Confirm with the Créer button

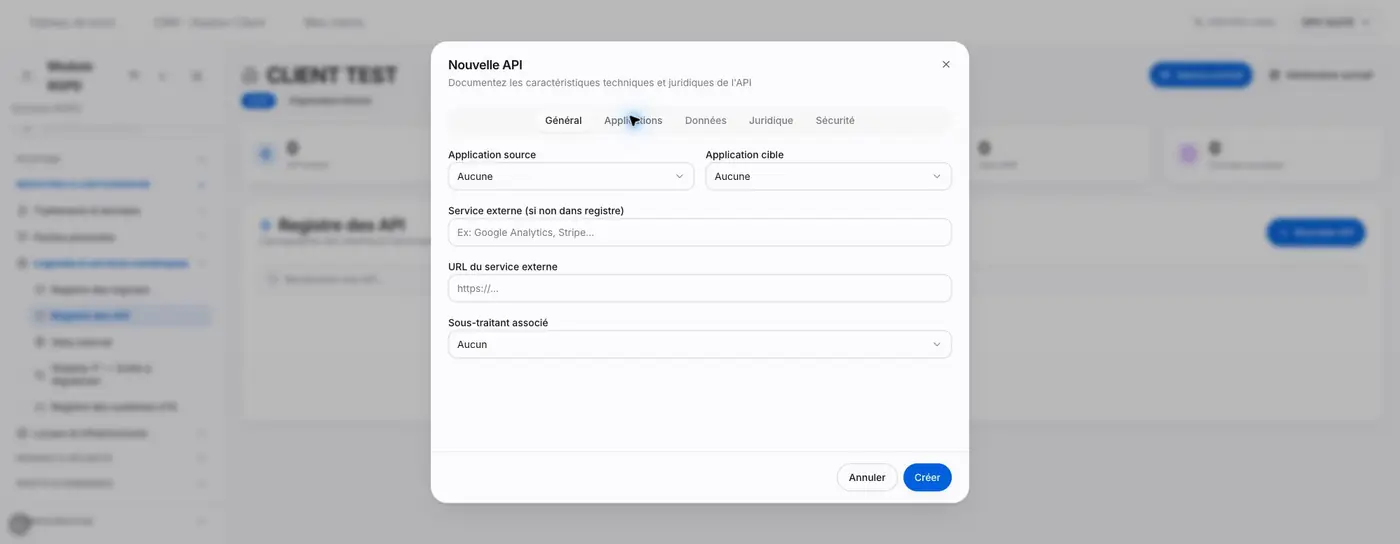(x=927, y=477)
